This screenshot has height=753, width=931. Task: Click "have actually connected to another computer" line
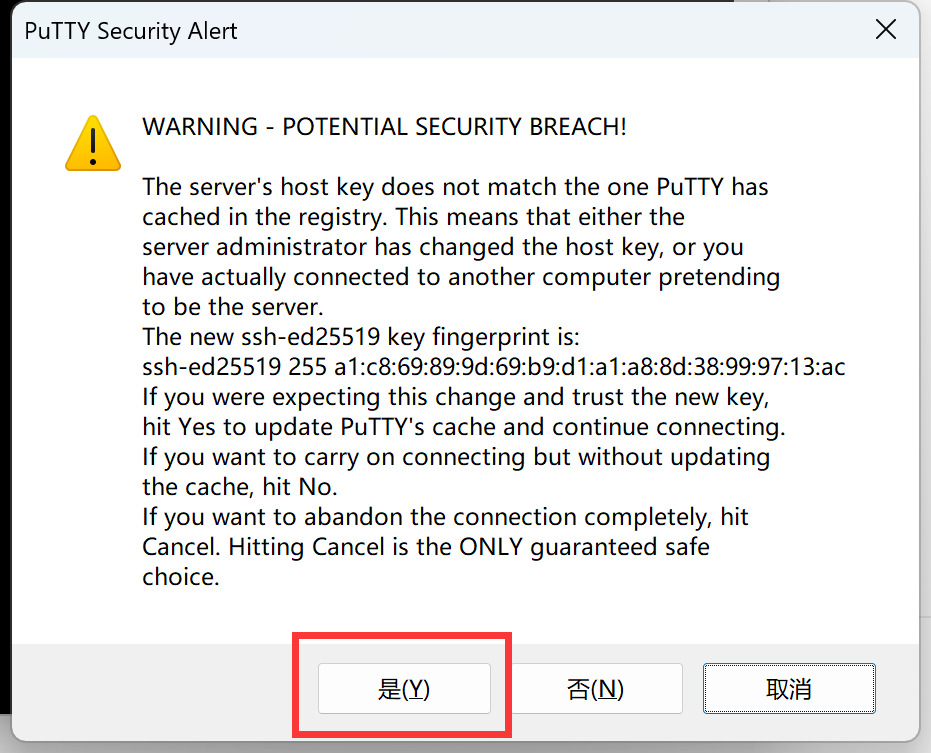[x=461, y=277]
